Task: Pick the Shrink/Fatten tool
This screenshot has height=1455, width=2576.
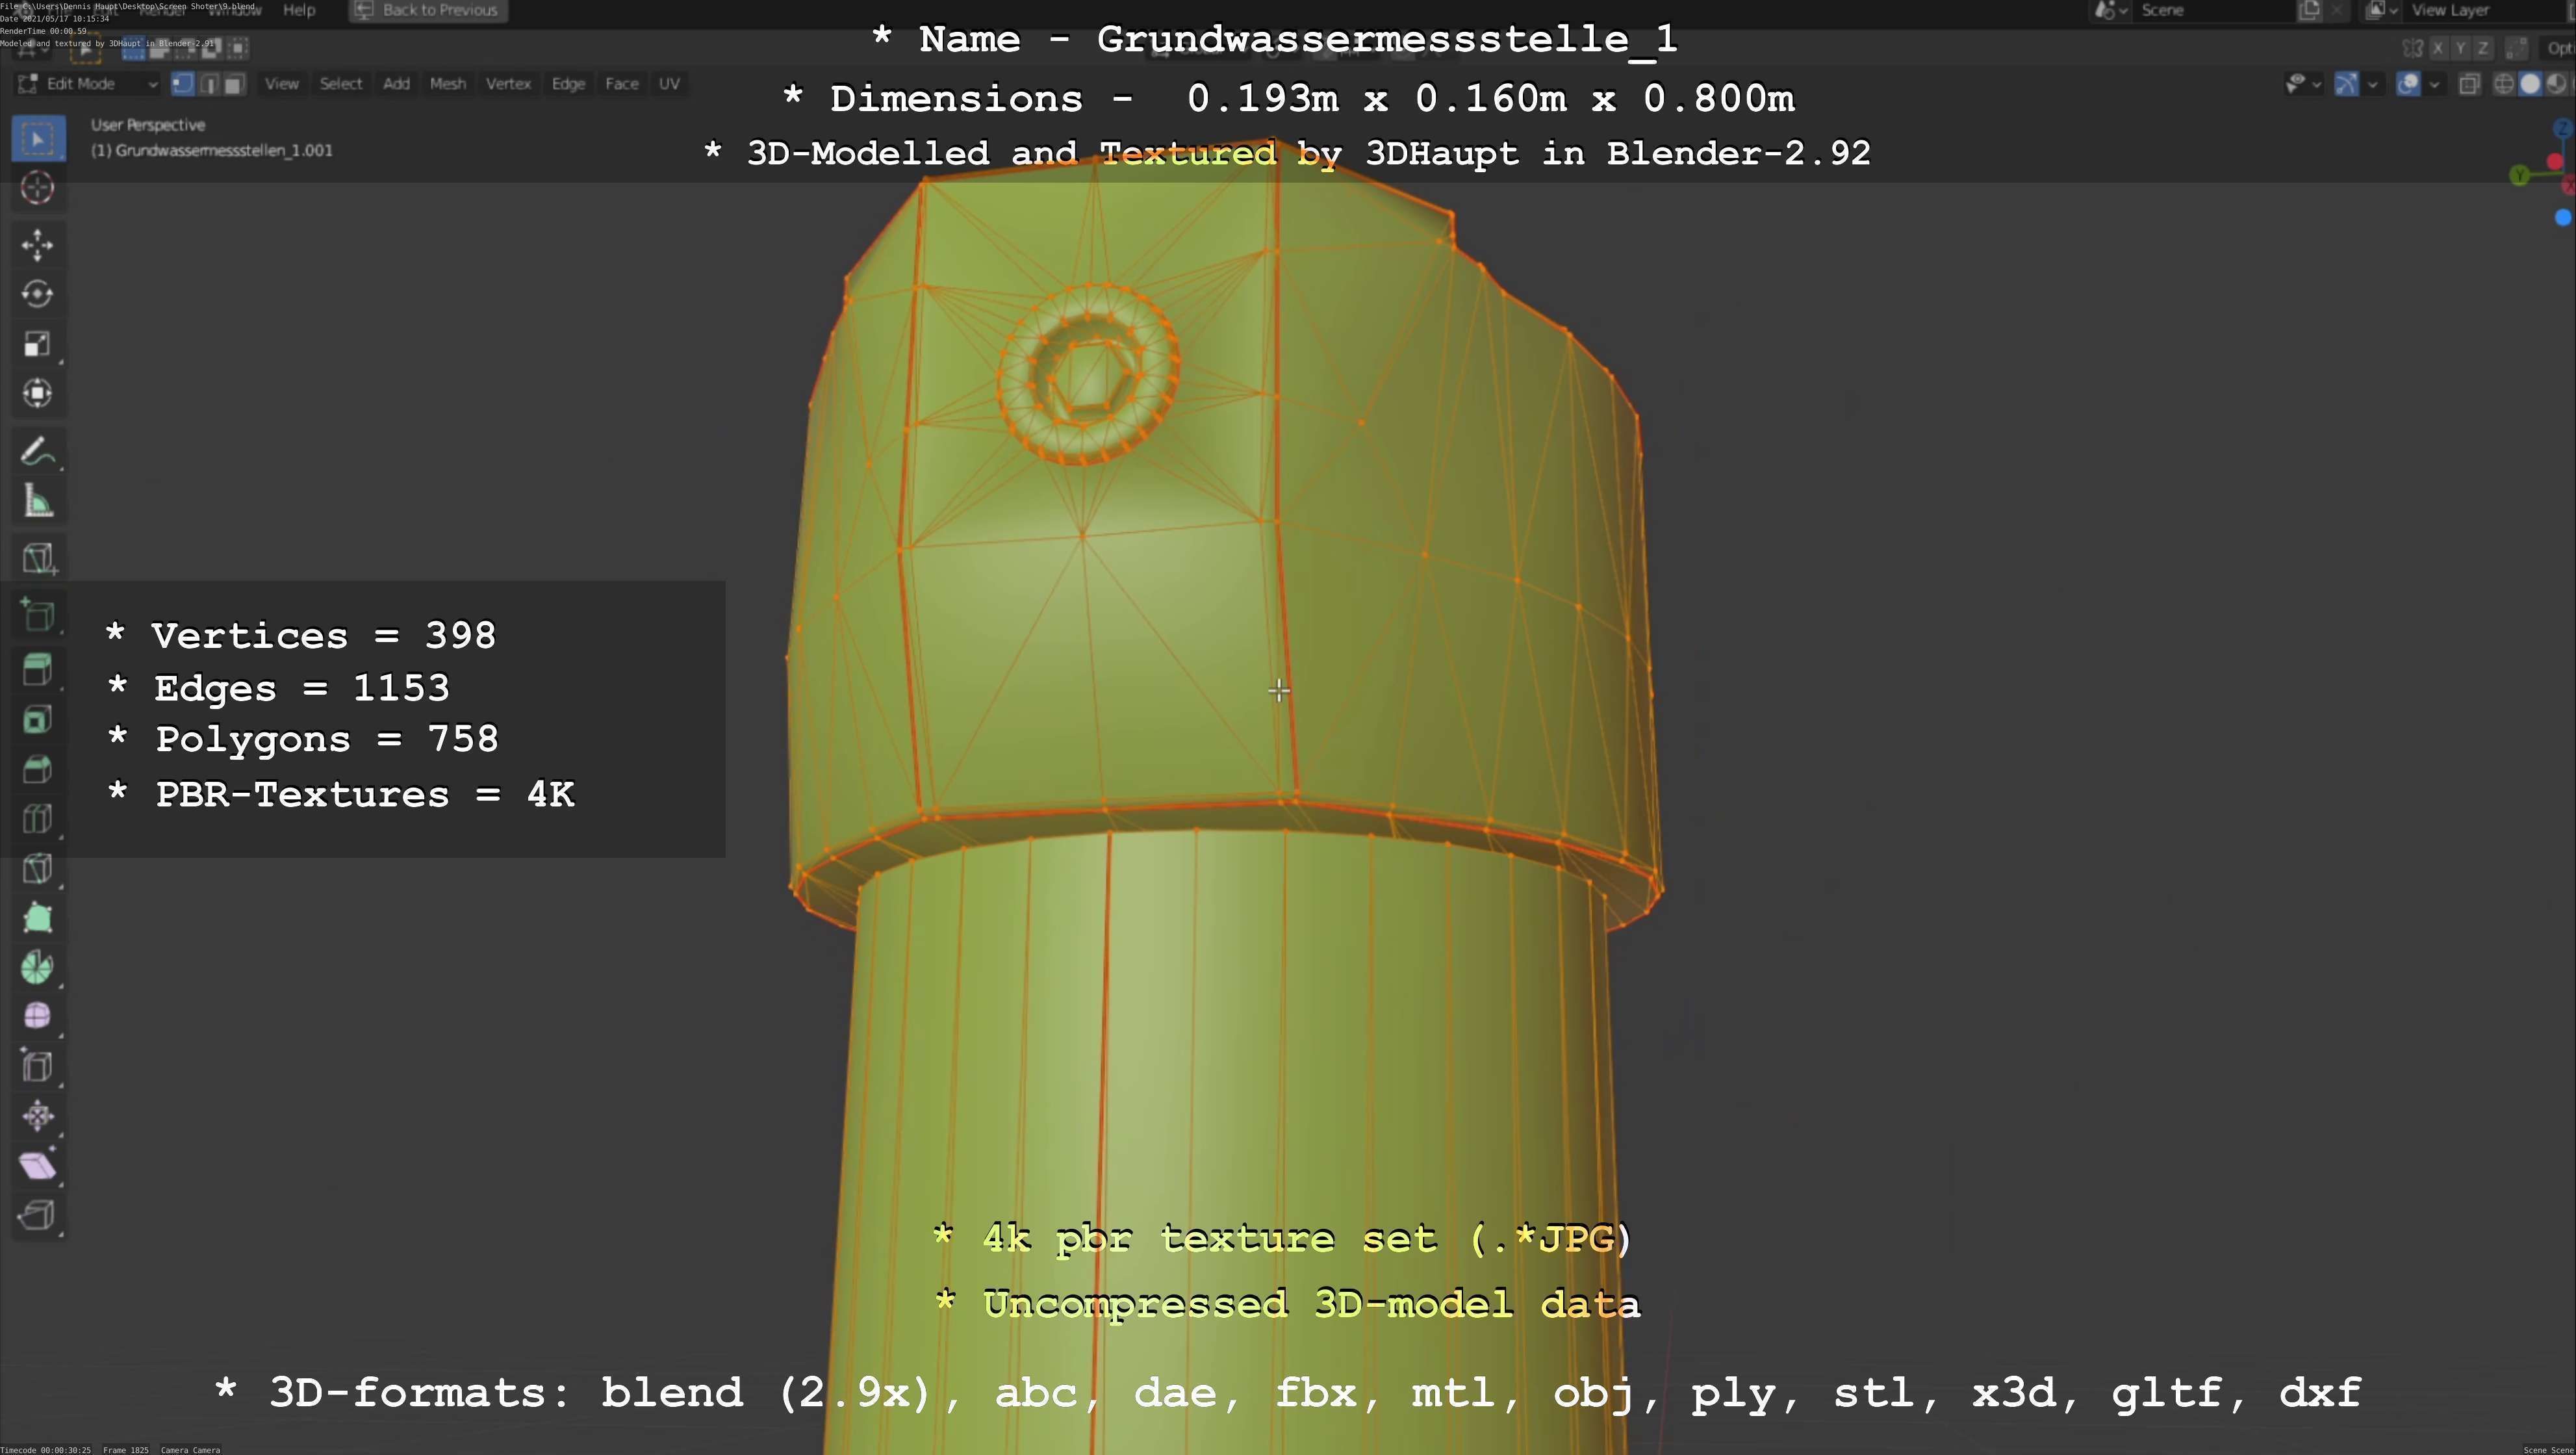Action: coord(38,1116)
